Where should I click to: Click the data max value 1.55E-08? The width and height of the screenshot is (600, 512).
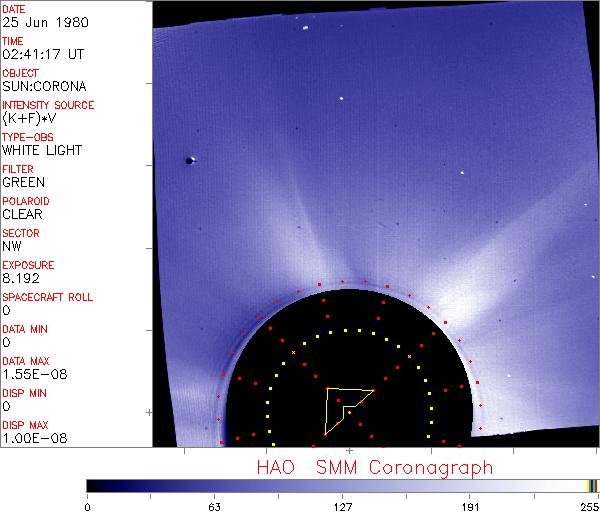click(x=31, y=375)
